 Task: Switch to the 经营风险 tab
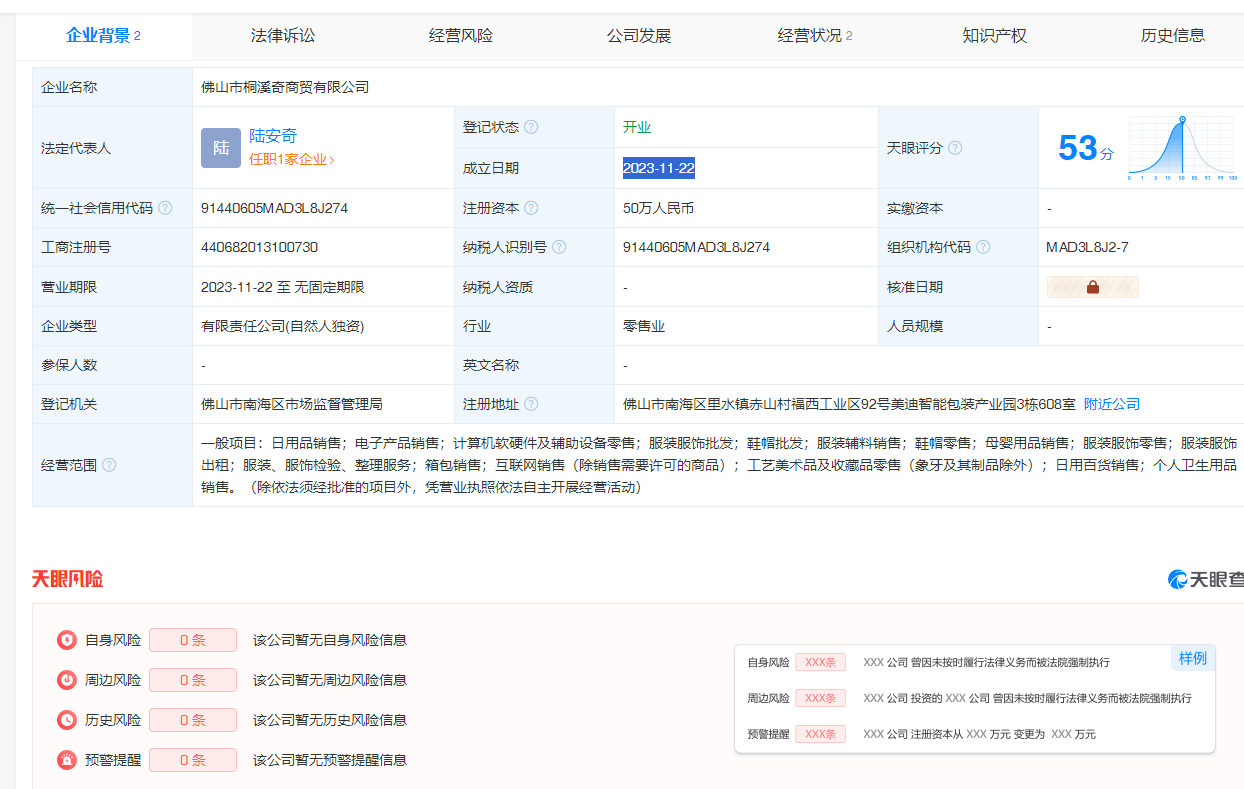pos(461,36)
